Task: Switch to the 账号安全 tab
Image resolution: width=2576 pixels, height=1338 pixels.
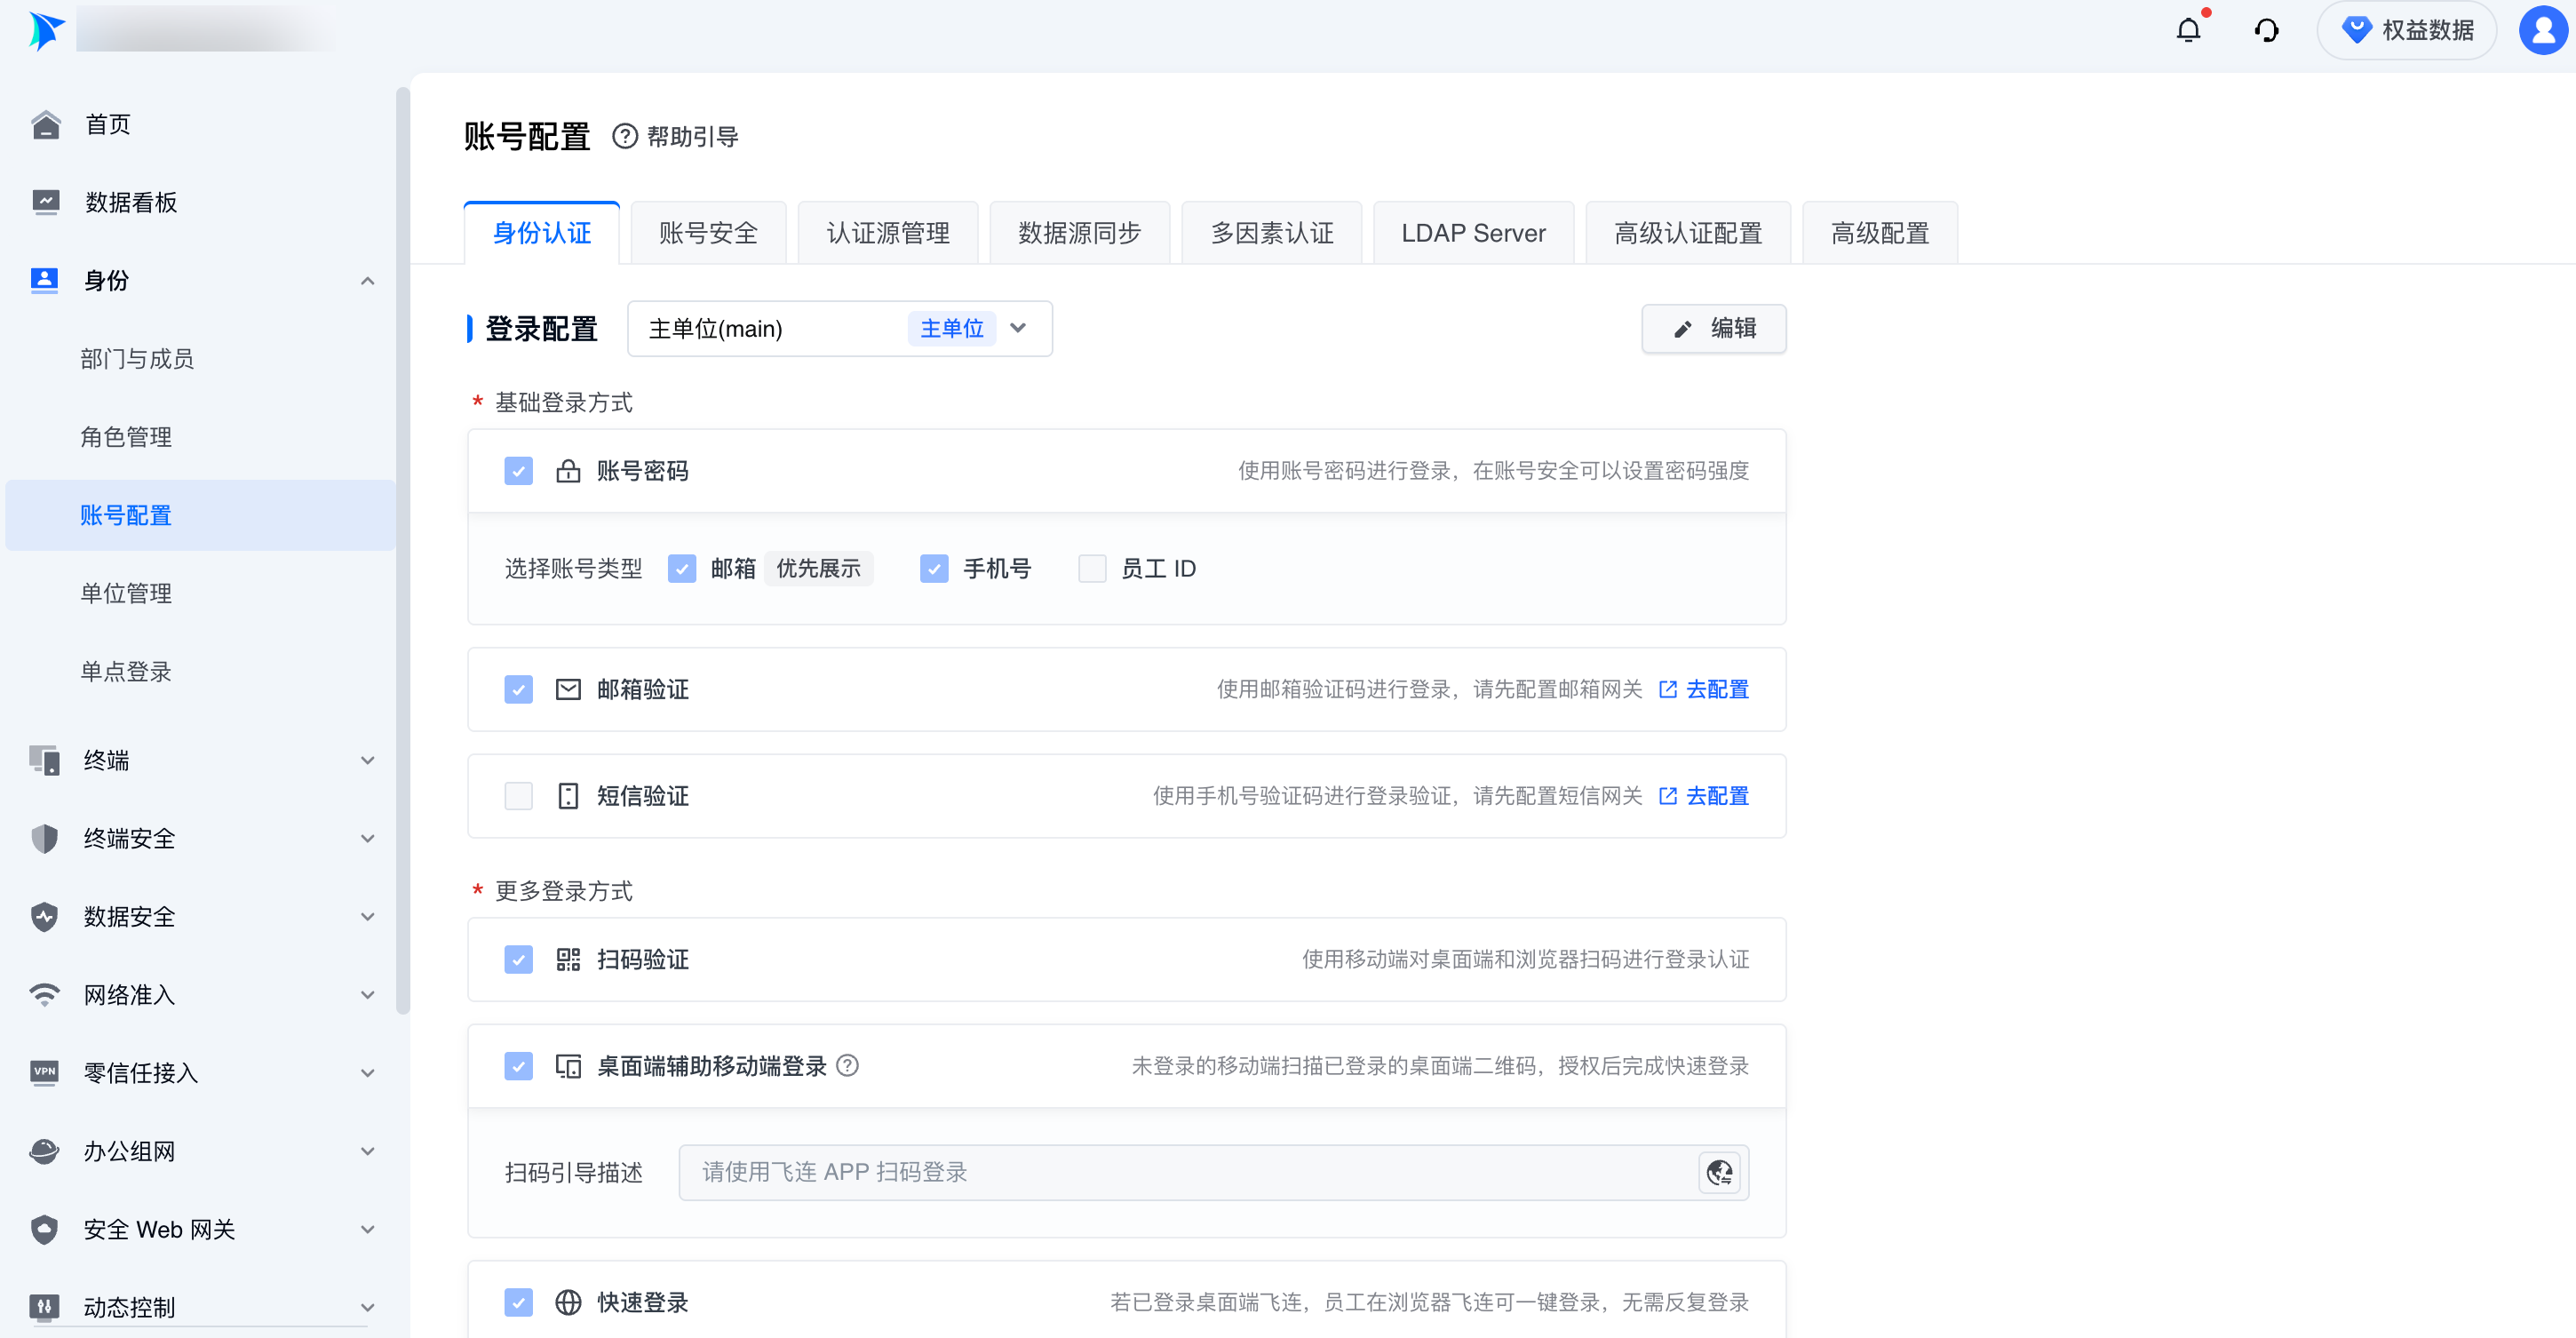Action: pyautogui.click(x=708, y=233)
